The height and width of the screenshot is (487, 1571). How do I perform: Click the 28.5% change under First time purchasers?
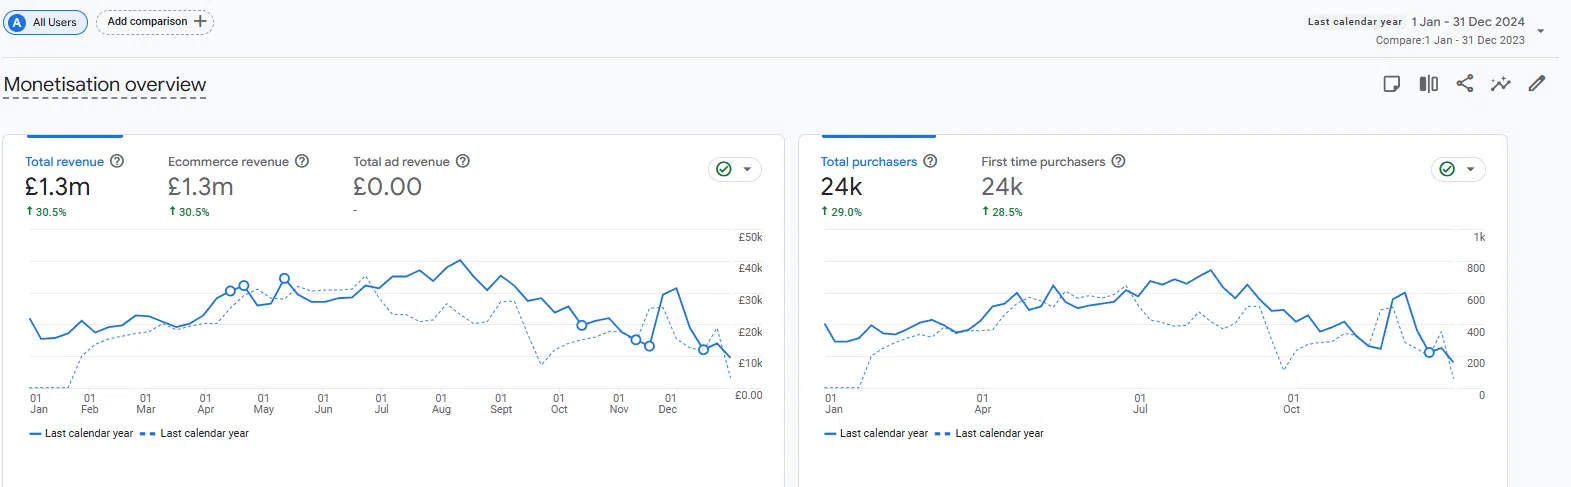coord(1002,212)
